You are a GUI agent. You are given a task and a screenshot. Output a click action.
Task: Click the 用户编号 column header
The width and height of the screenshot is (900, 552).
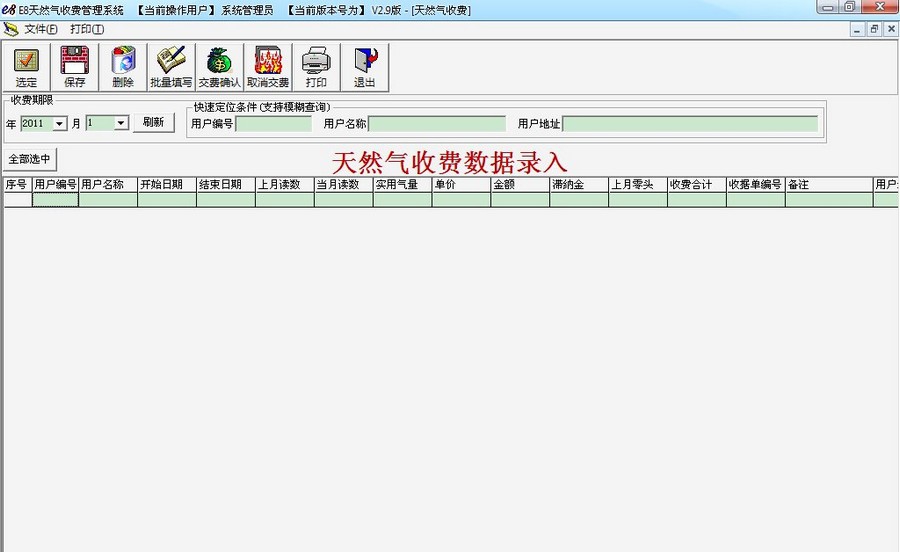(56, 185)
